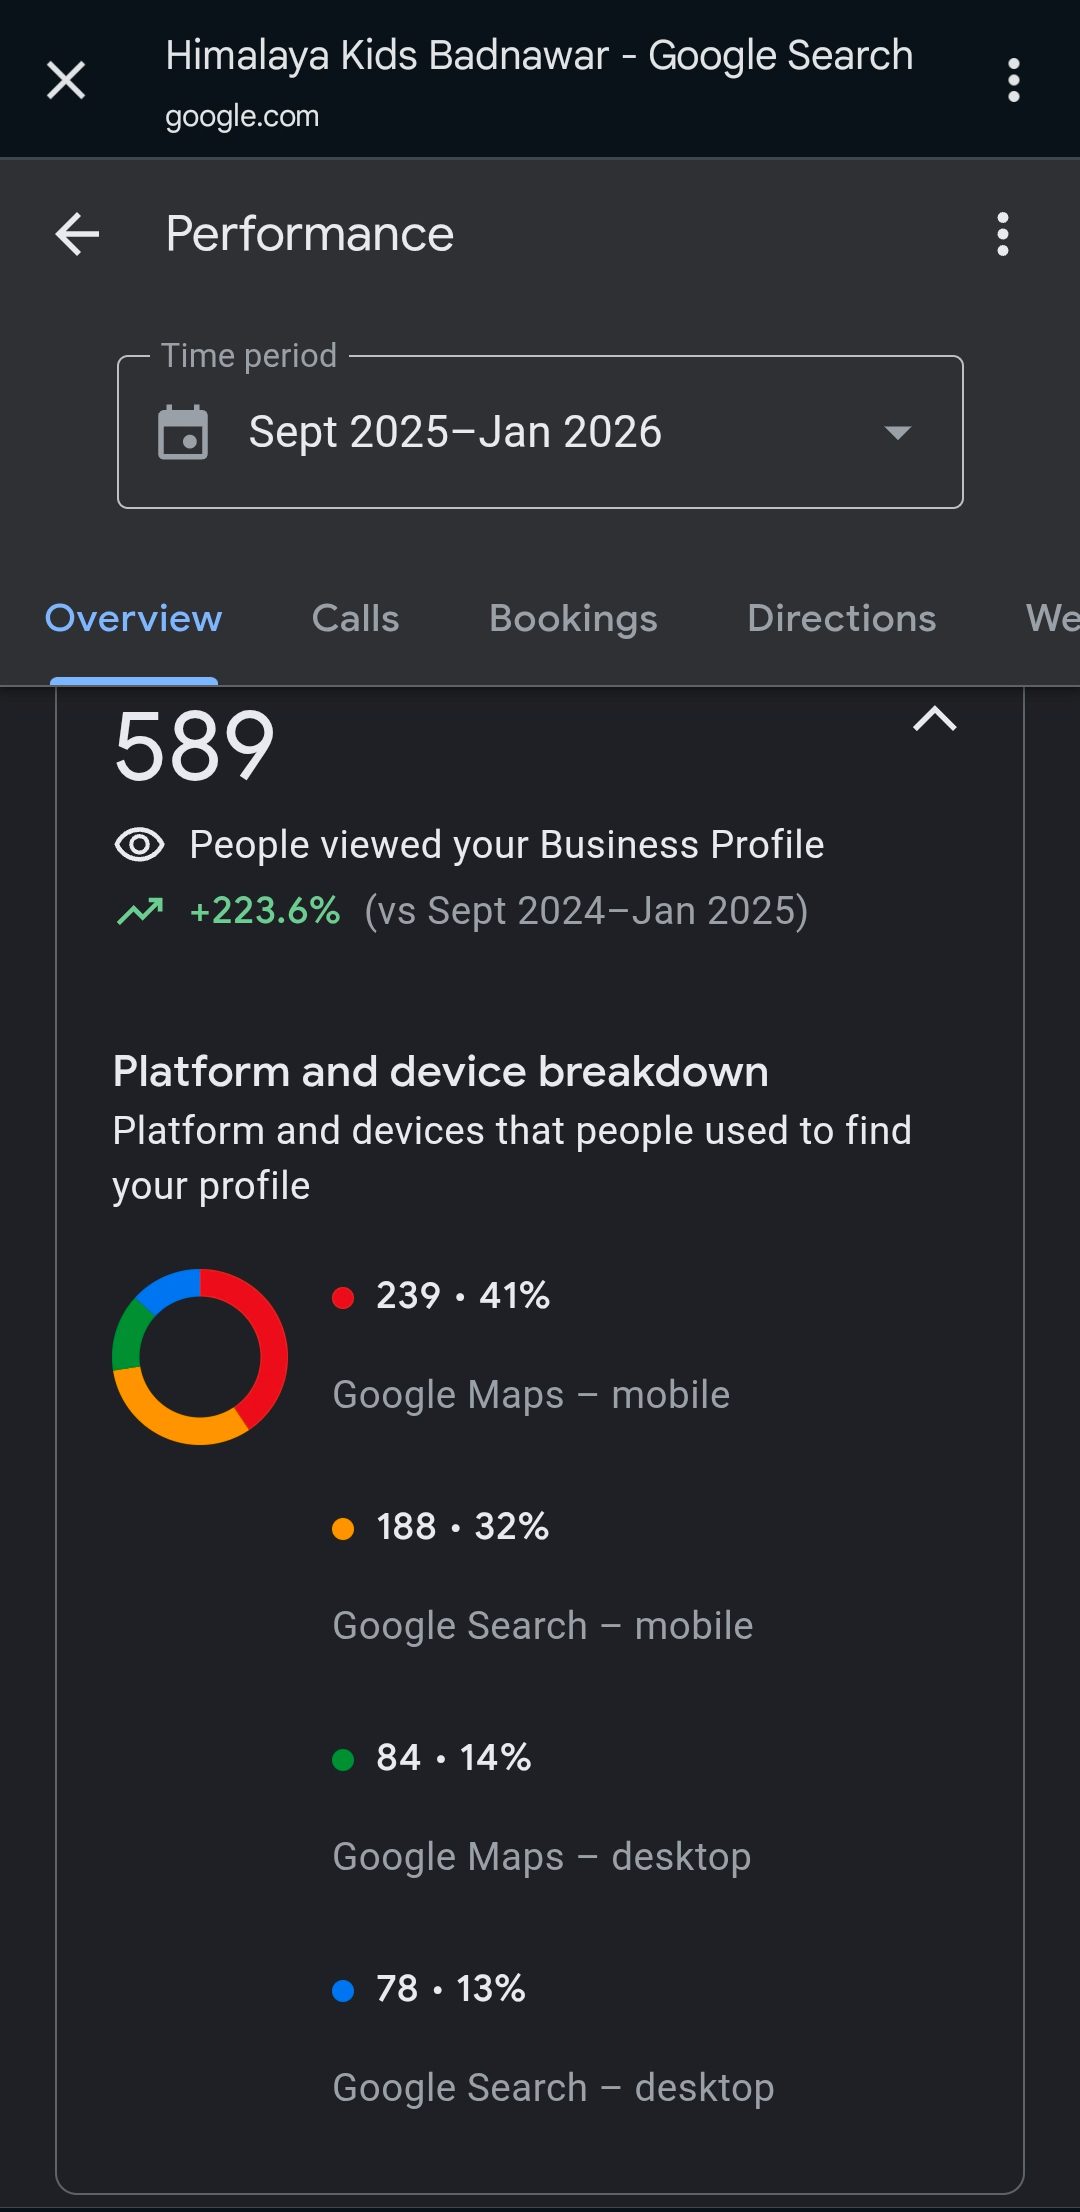This screenshot has height=2212, width=1080.
Task: Switch to the Calls tab
Action: [355, 619]
